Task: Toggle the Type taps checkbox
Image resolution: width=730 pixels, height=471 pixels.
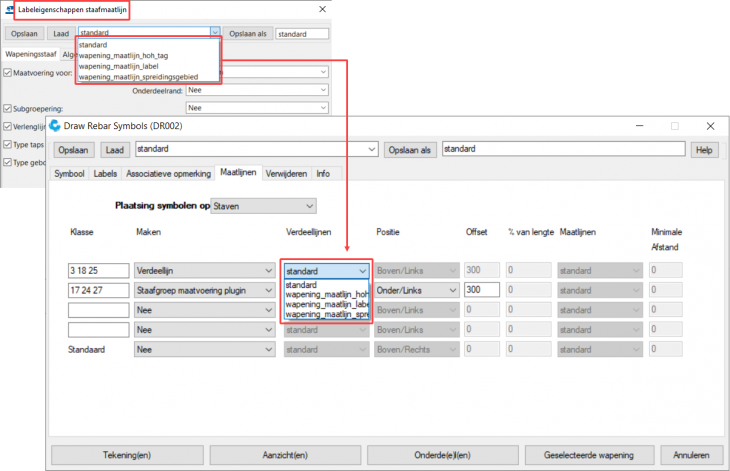Action: tap(8, 145)
